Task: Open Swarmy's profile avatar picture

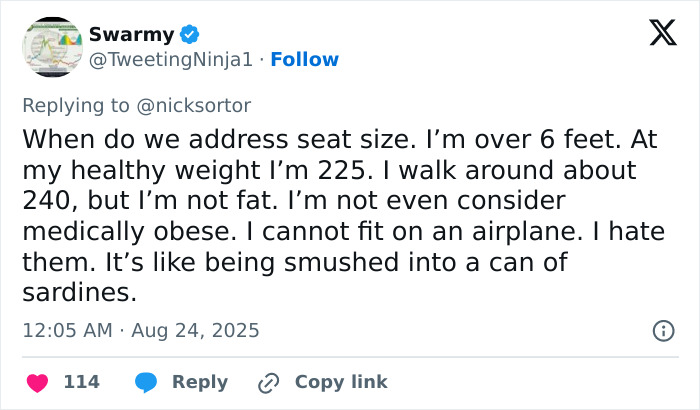Action: 50,46
